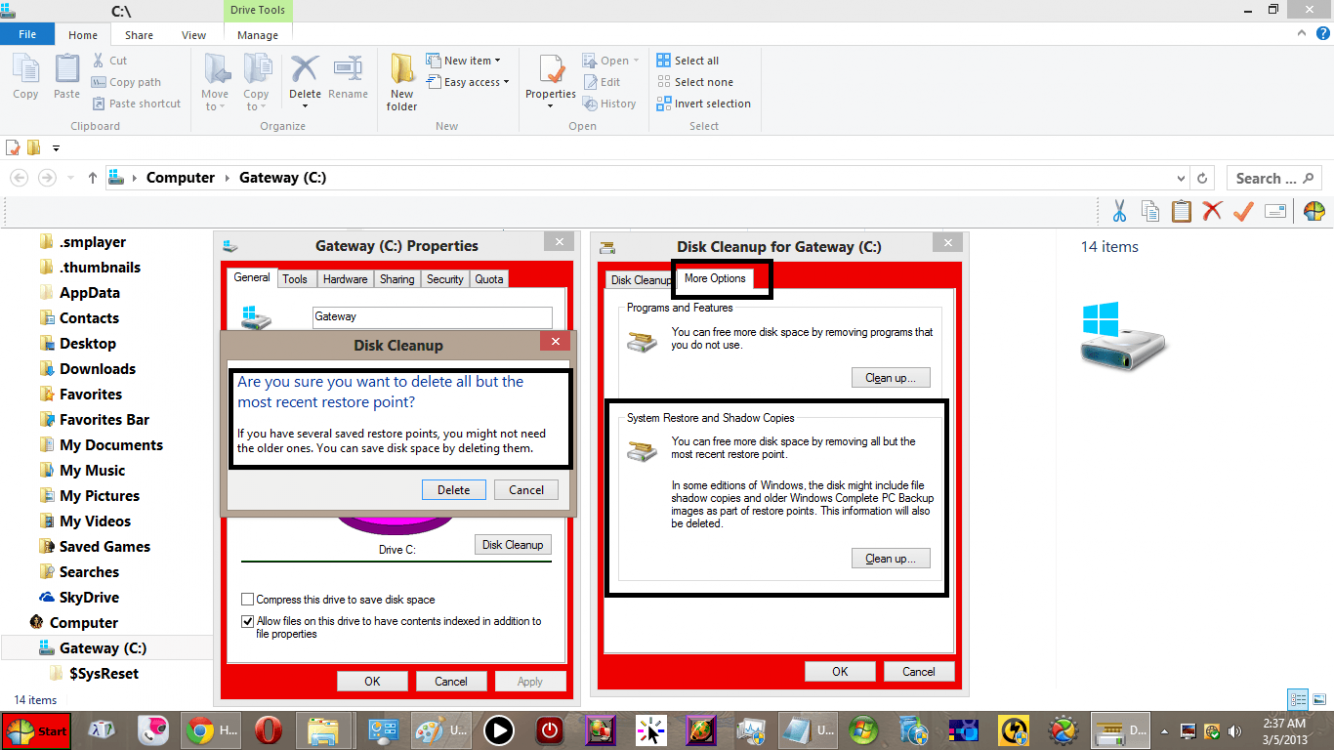Open the Customize Quick Access Toolbar arrow
The height and width of the screenshot is (750, 1334).
56,148
